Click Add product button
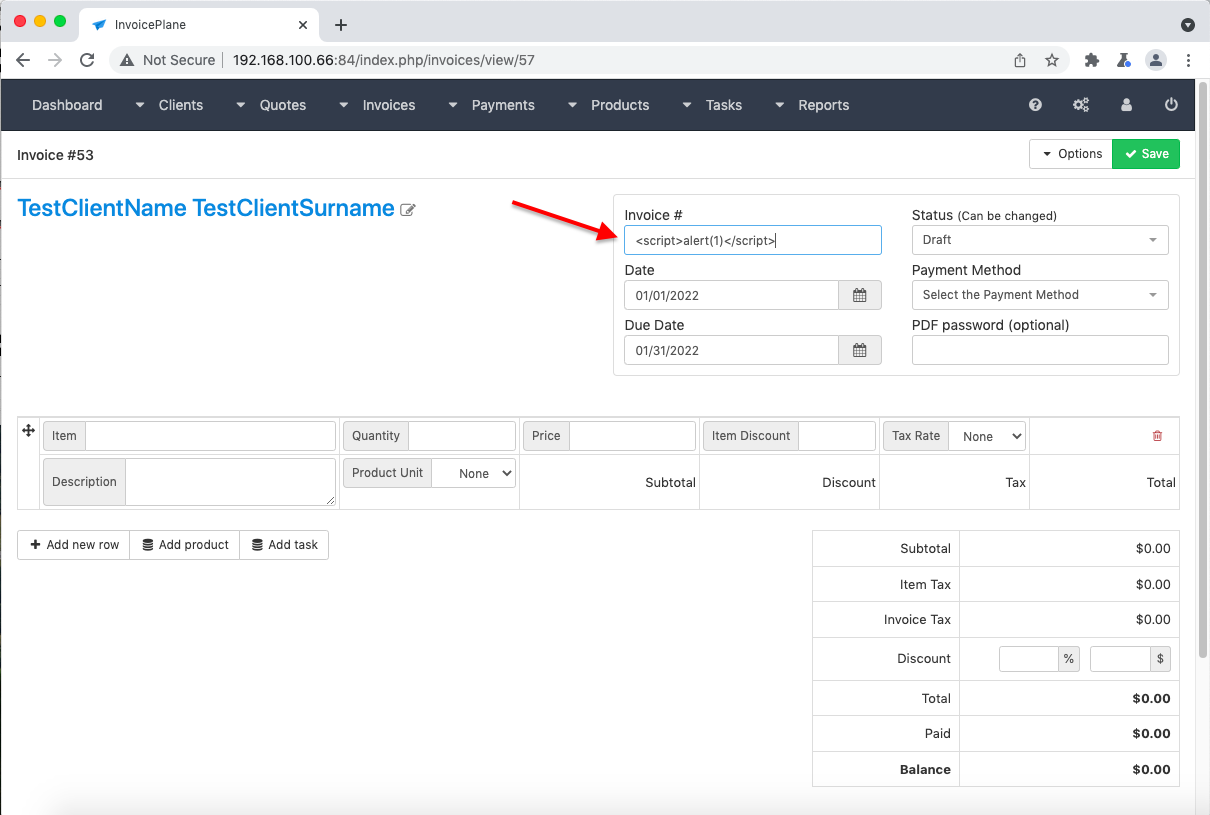 point(185,545)
